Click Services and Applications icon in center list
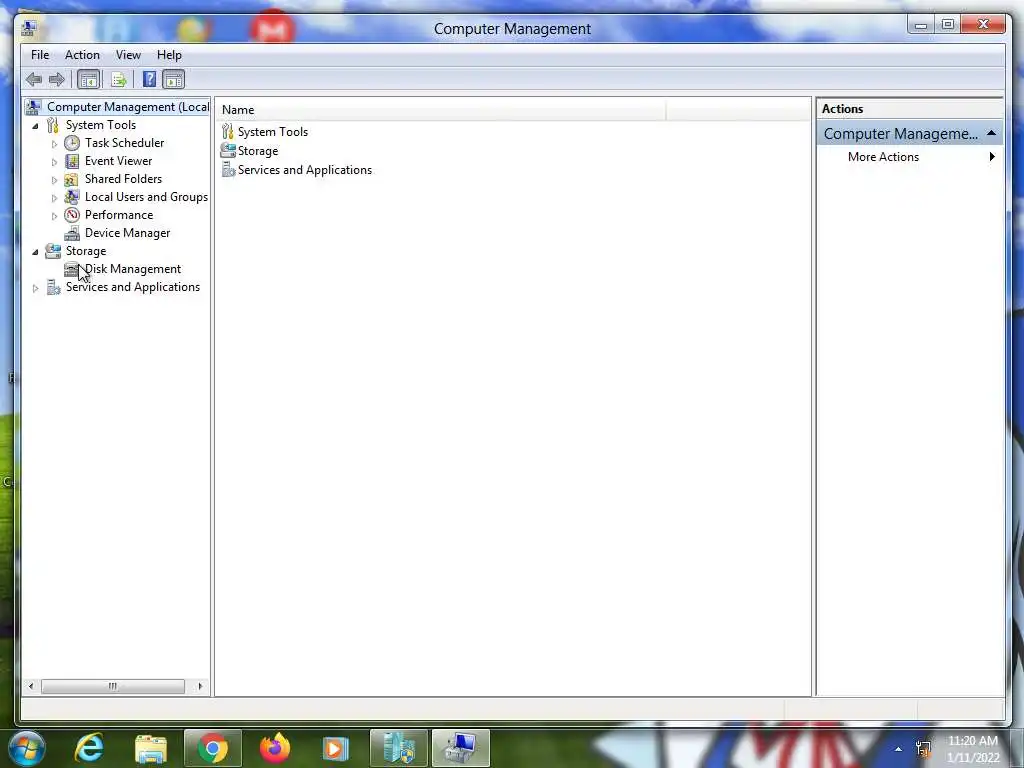This screenshot has width=1024, height=768. 228,170
